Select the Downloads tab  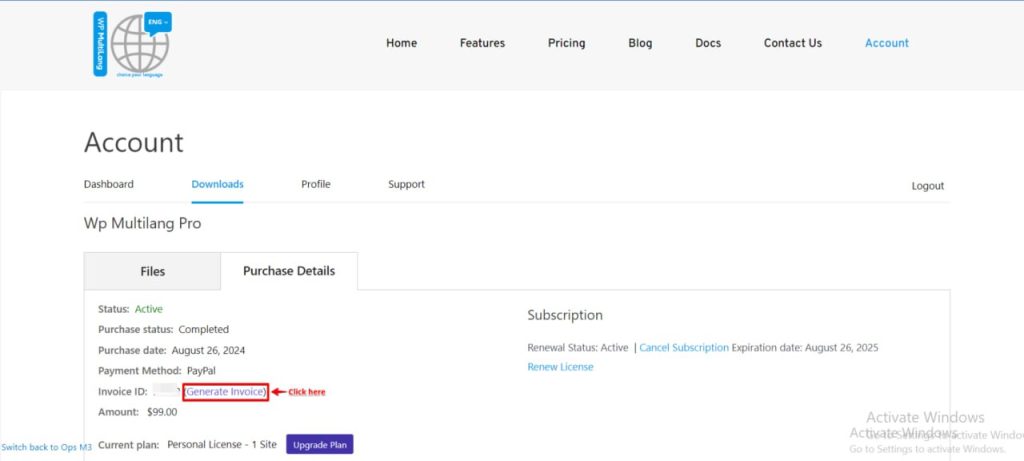pos(217,184)
